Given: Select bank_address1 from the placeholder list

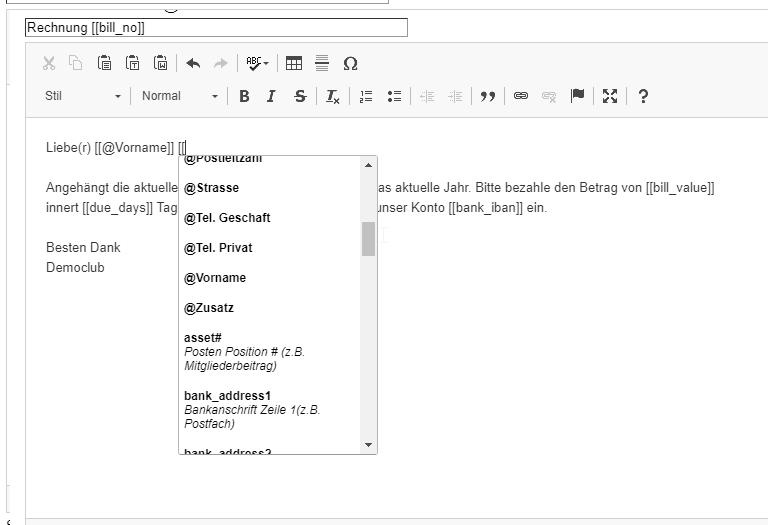Looking at the screenshot, I should (269, 409).
